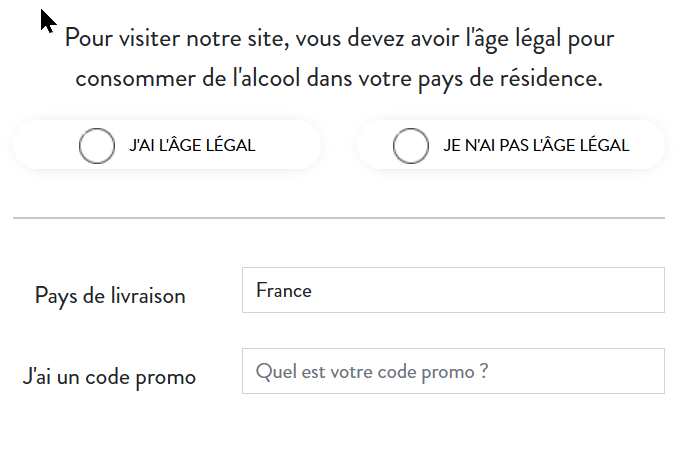Viewport: 693px width, 459px height.
Task: Click the Pays de livraison label
Action: pos(110,296)
